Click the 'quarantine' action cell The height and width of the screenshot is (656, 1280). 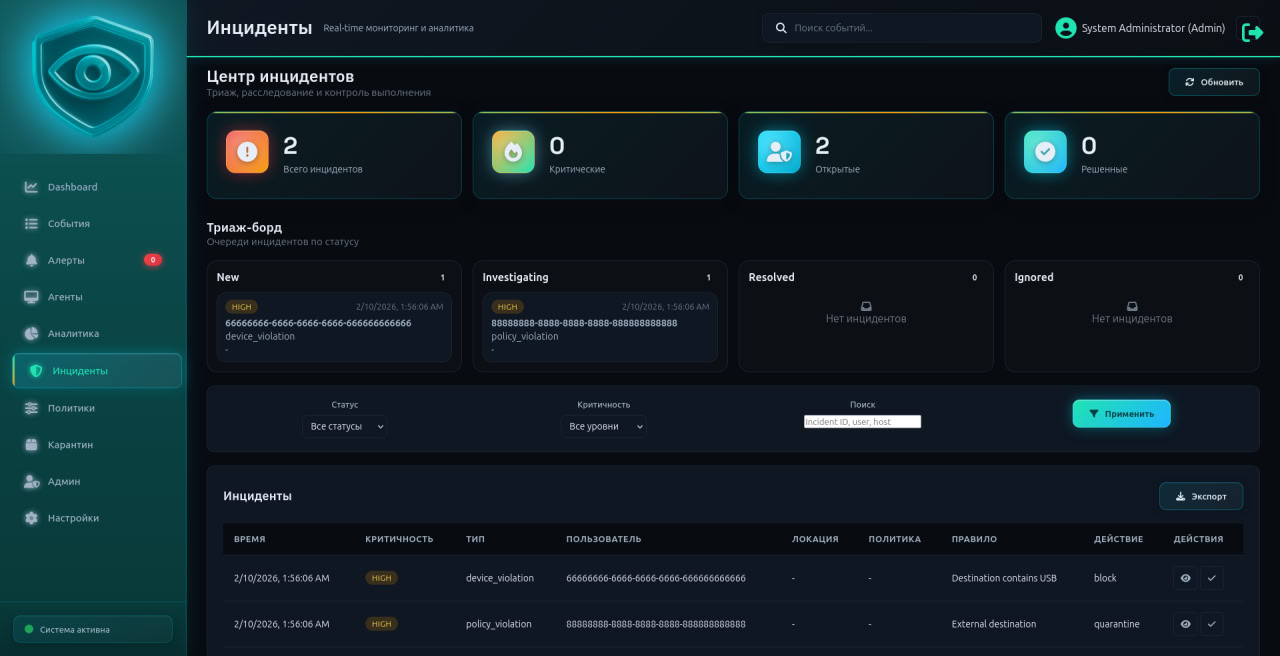[1117, 624]
